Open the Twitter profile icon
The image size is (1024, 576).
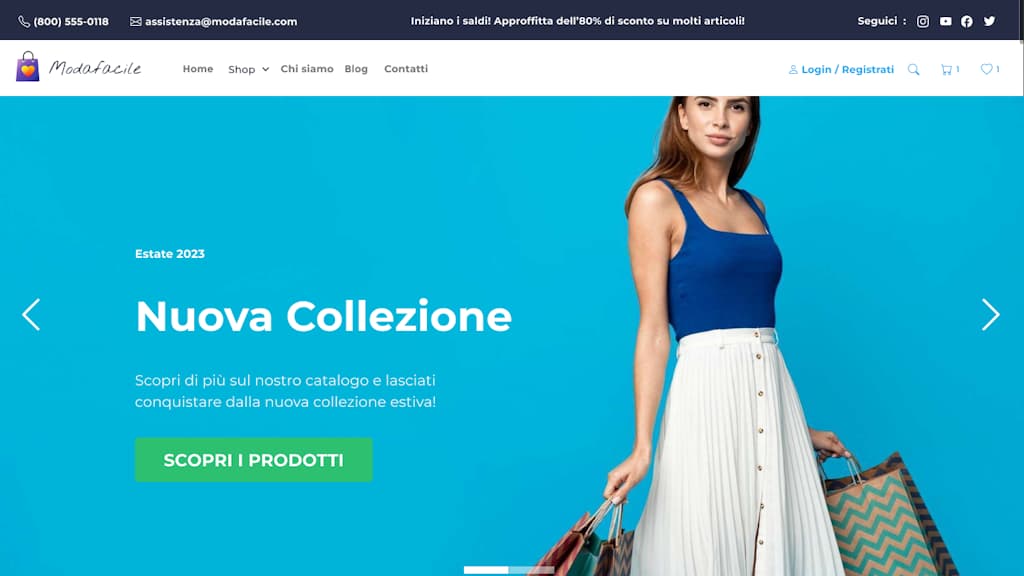point(989,22)
